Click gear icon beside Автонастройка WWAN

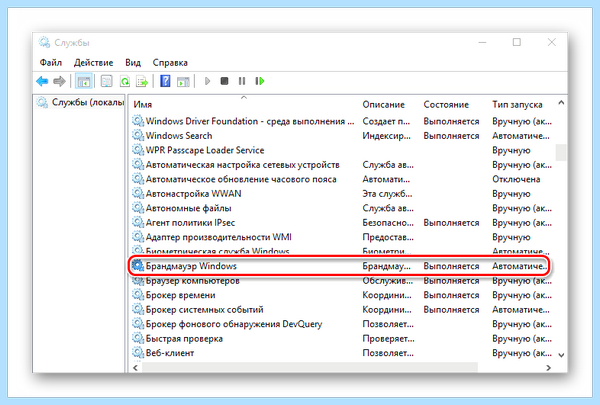click(x=138, y=194)
